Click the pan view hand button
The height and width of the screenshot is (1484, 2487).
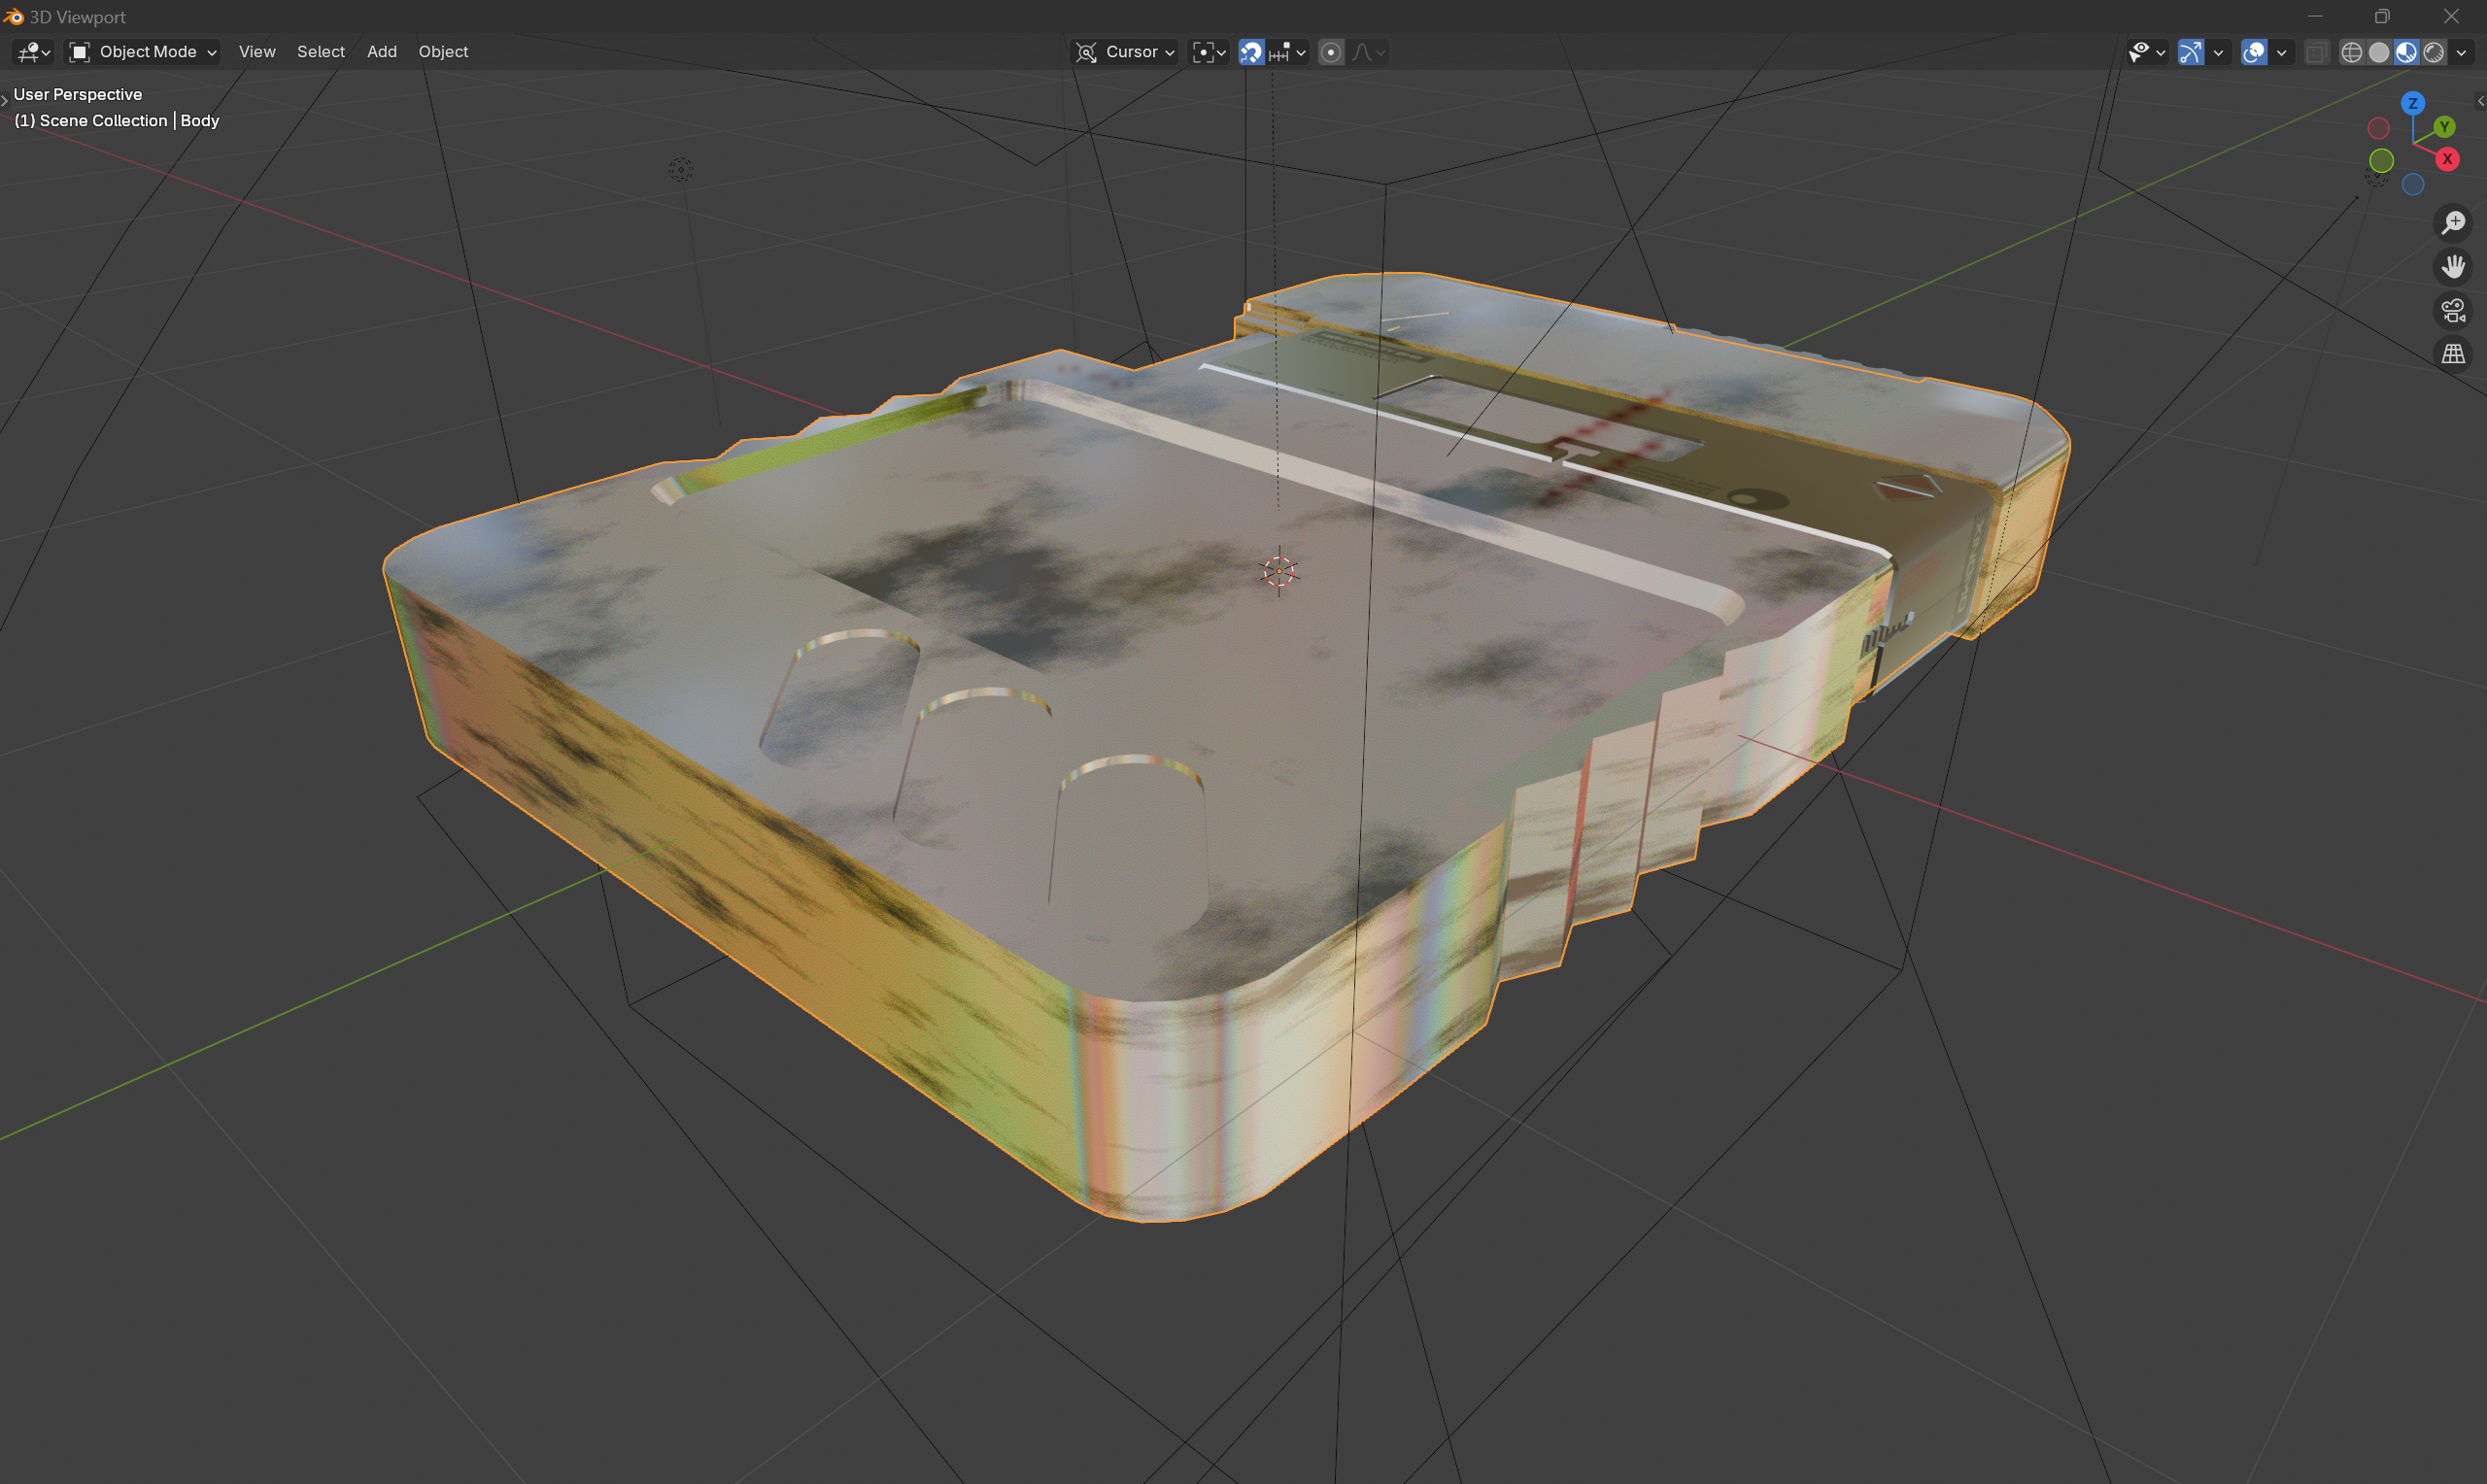(x=2453, y=266)
